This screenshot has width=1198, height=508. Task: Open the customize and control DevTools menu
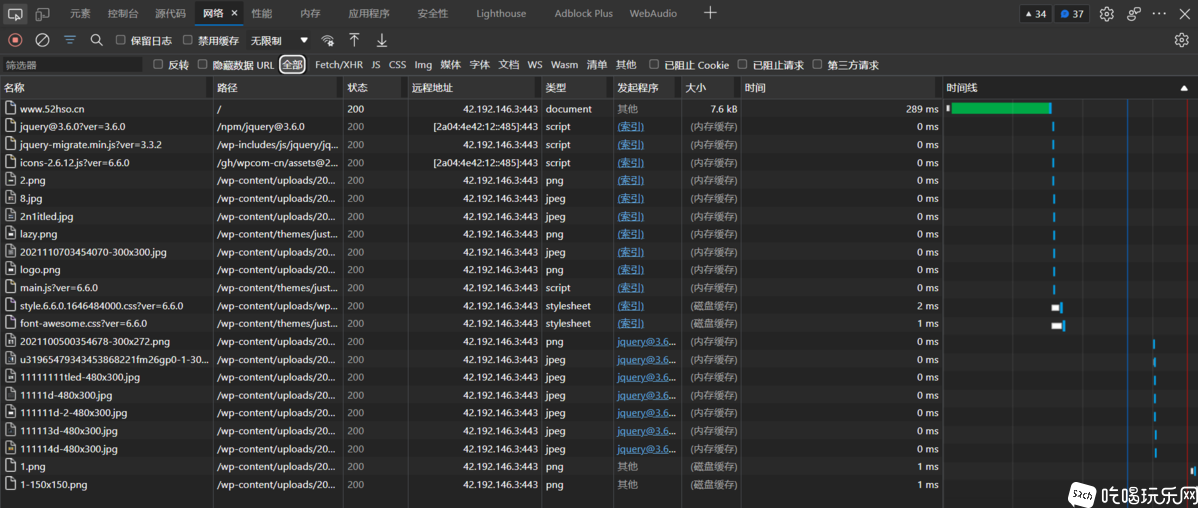click(1160, 14)
